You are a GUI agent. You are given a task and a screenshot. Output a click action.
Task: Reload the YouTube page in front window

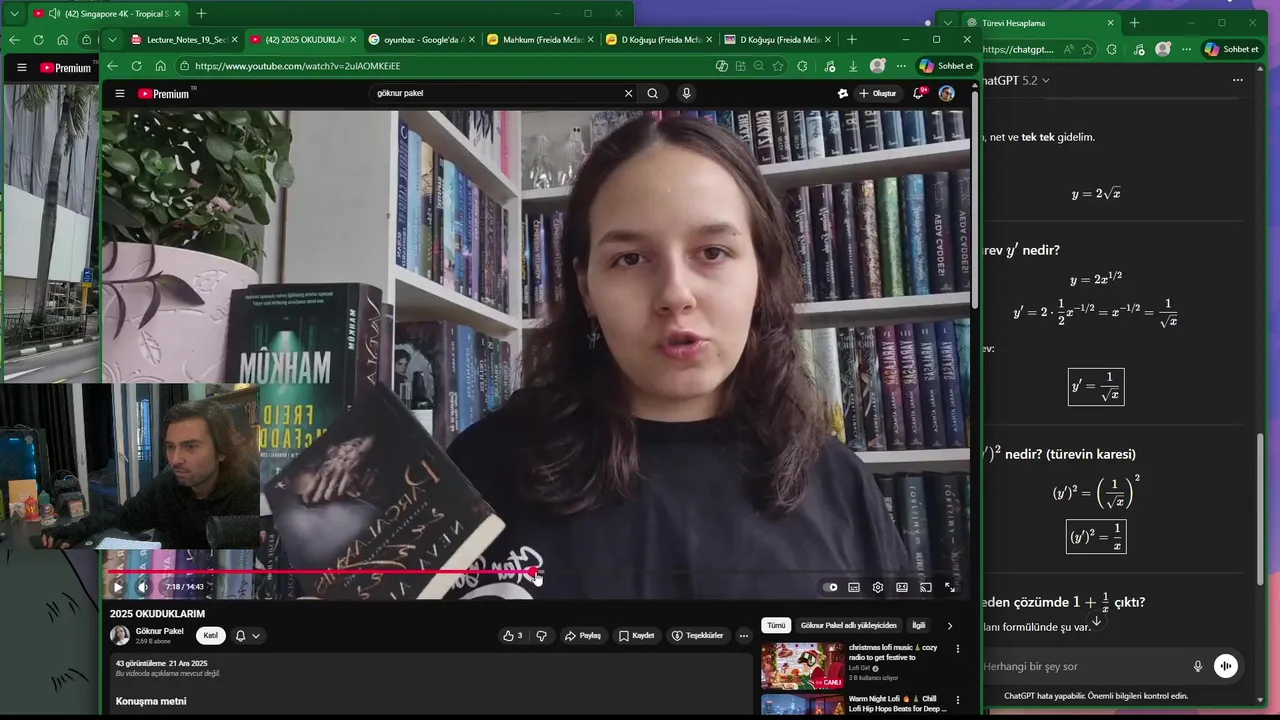[x=136, y=66]
